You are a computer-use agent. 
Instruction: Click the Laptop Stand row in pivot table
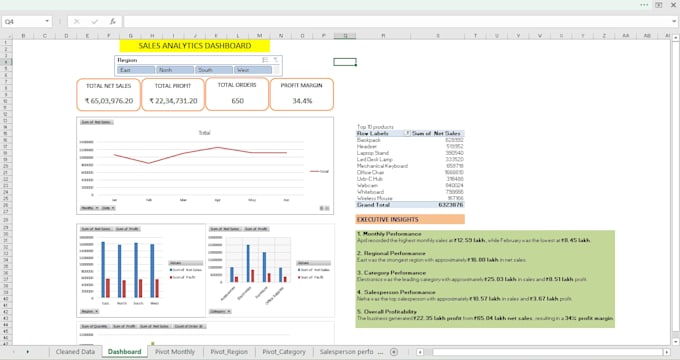pos(410,153)
